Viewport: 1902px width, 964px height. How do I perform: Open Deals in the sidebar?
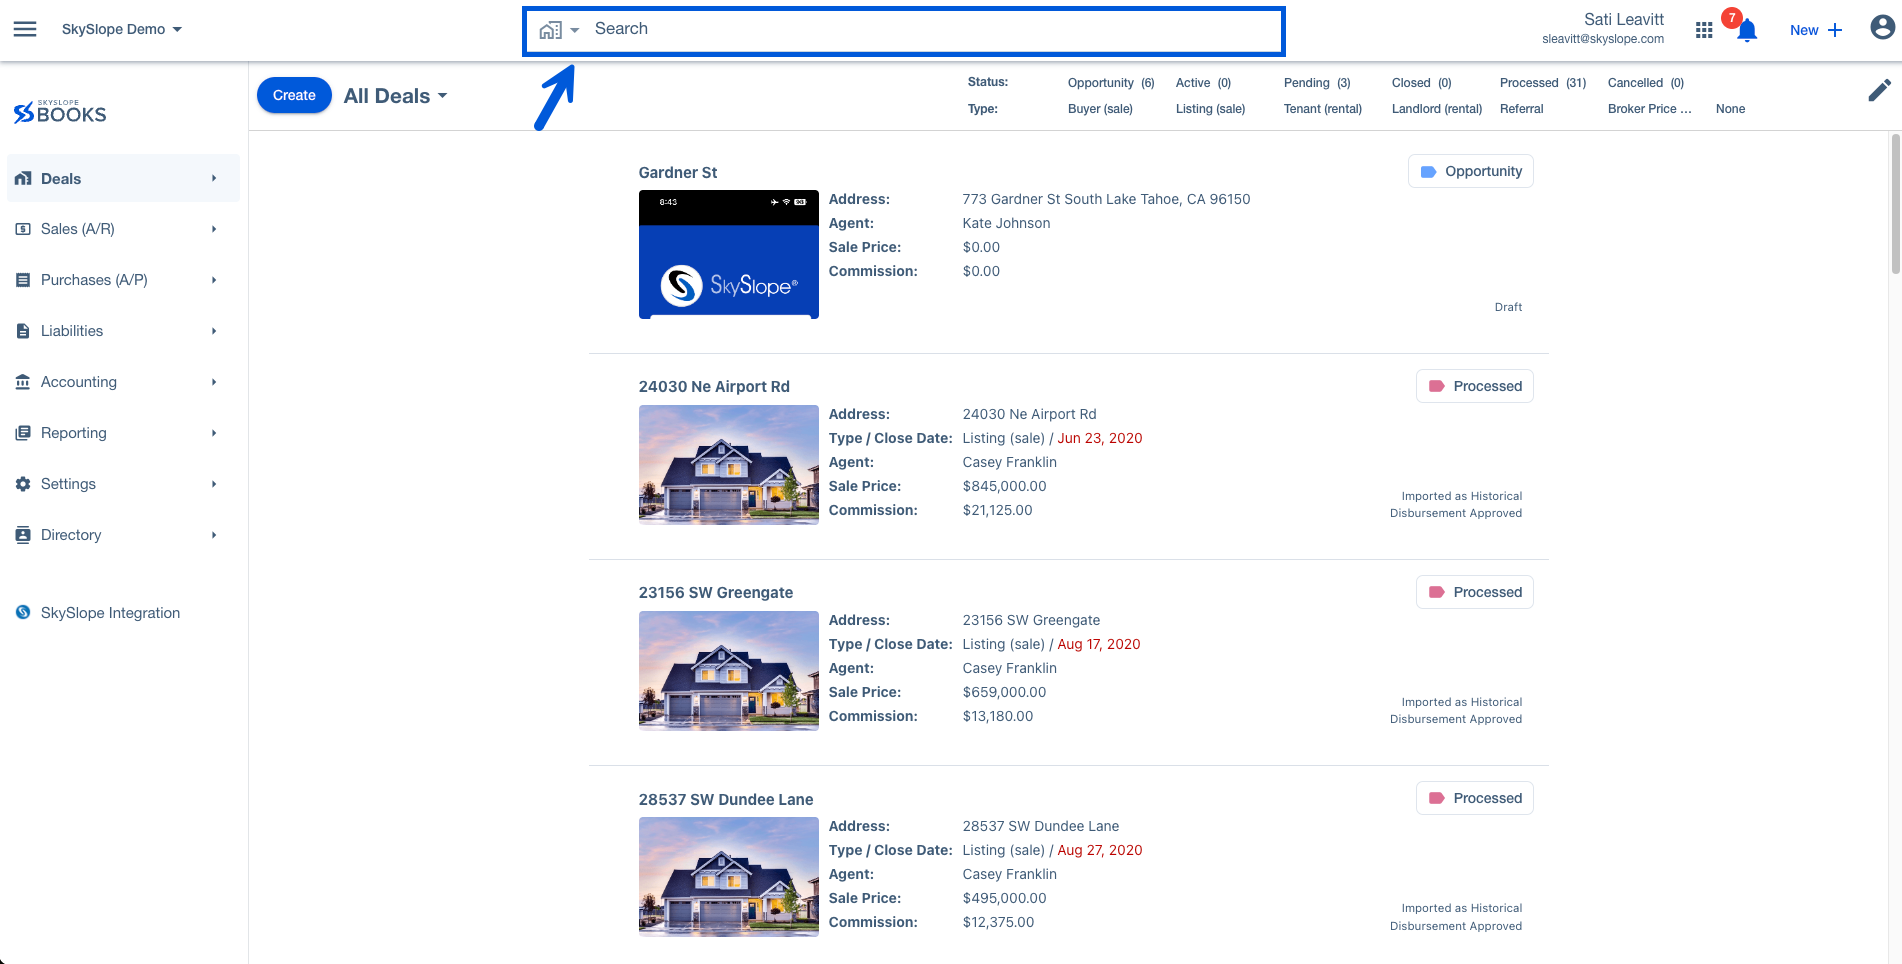123,178
